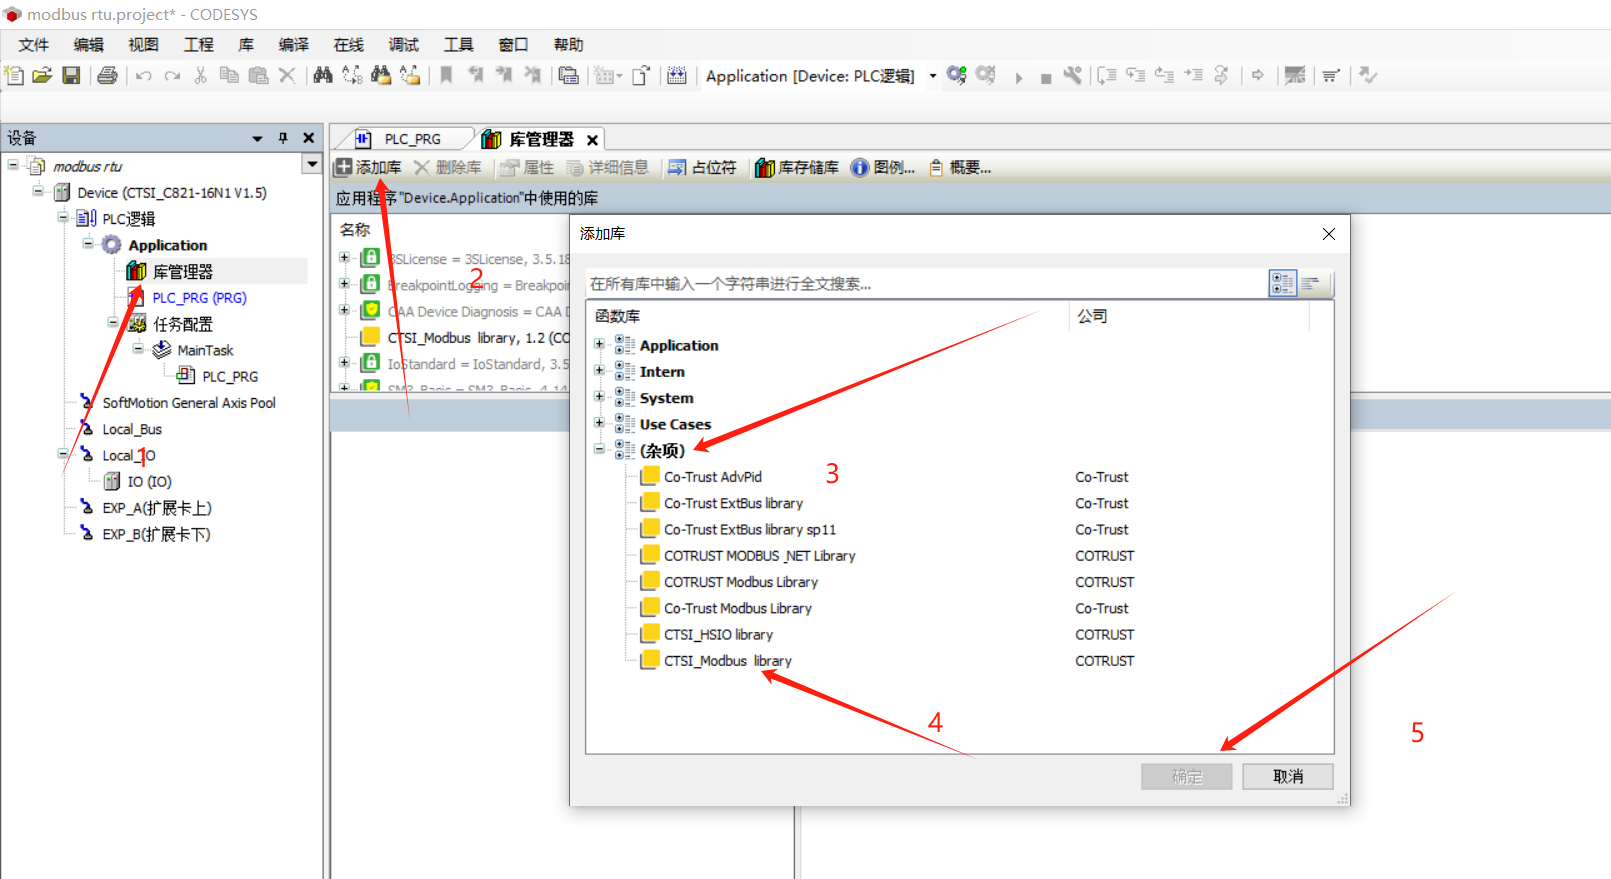Collapse the (杂项) library category

[x=599, y=448]
